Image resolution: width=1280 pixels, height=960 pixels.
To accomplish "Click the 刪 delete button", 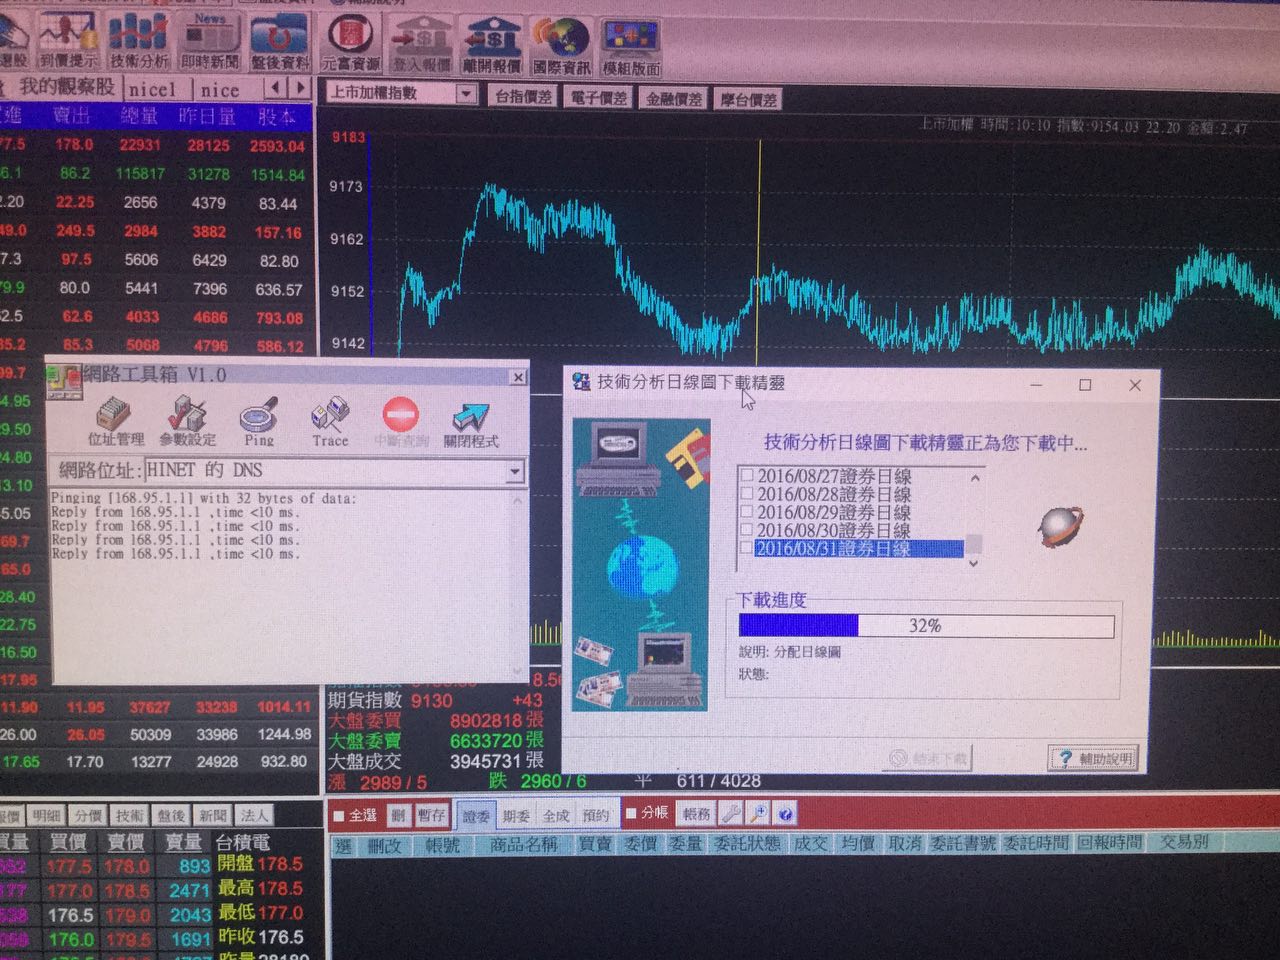I will 398,815.
